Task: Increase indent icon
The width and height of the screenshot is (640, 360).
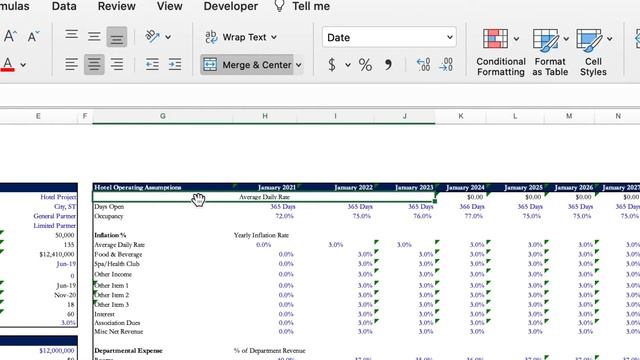Action: point(175,64)
